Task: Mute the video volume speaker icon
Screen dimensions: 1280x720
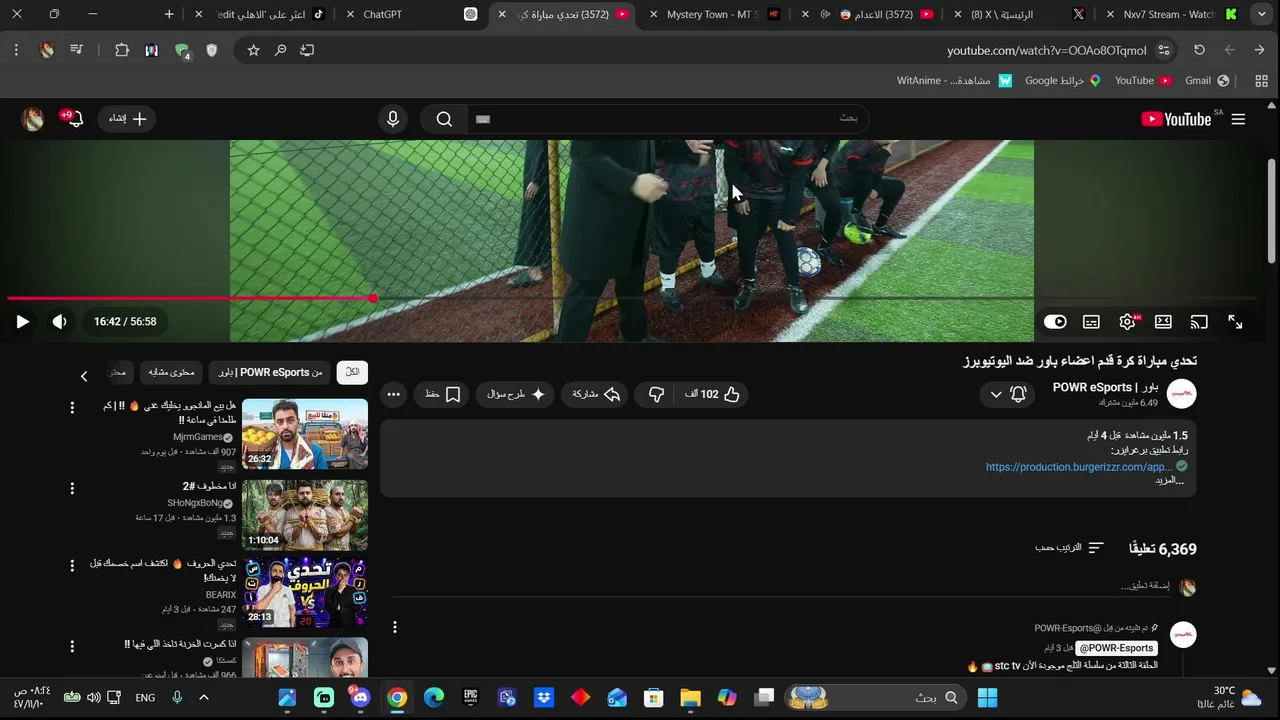Action: click(60, 322)
